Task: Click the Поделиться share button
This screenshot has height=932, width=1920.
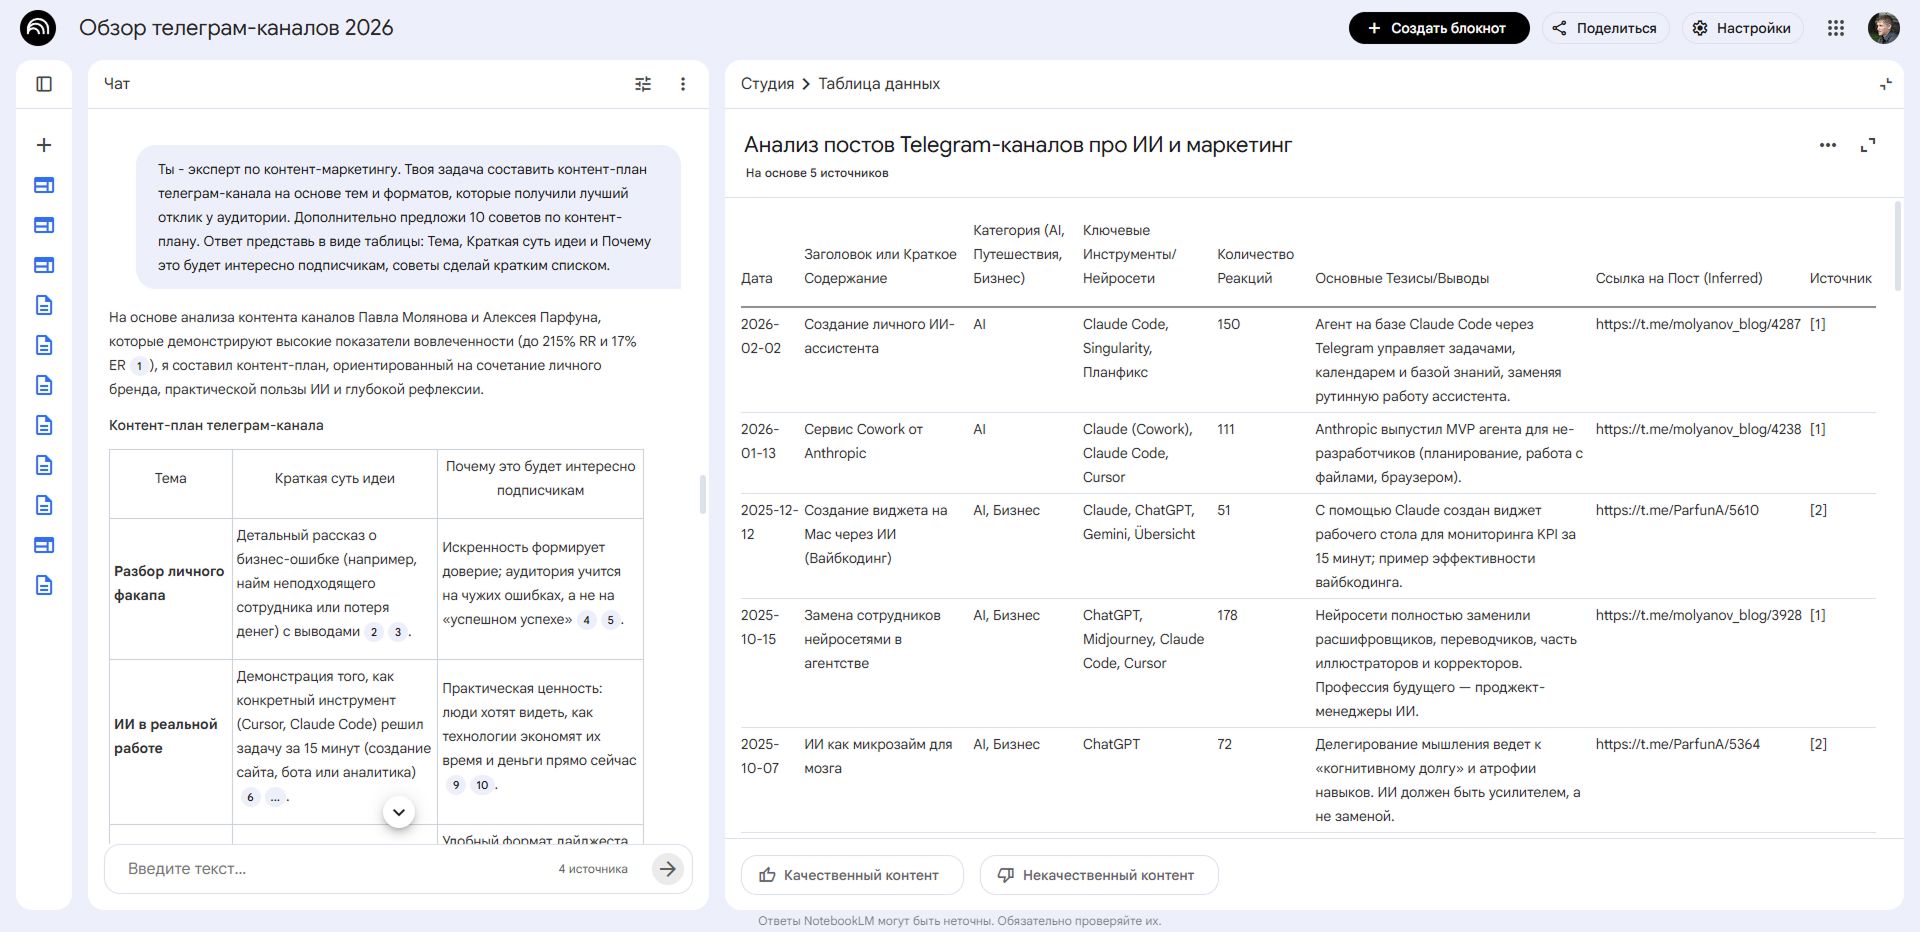Action: [x=1605, y=28]
